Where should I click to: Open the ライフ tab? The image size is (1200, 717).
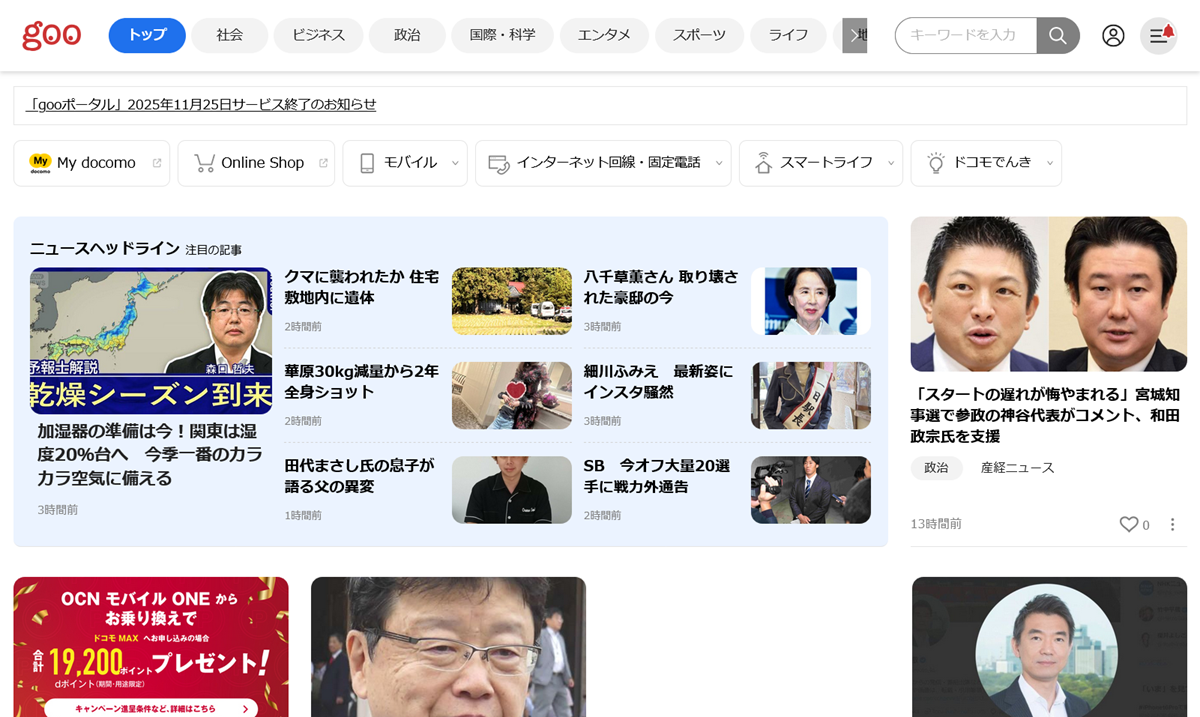pos(788,35)
